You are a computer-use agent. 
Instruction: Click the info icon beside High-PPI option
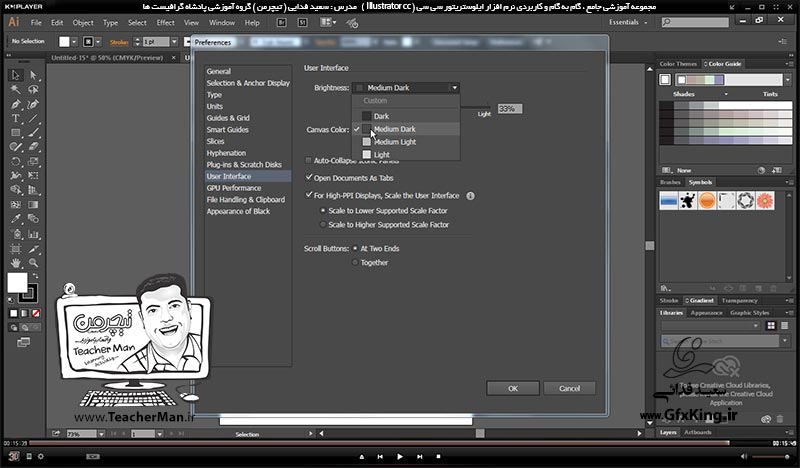[x=470, y=195]
